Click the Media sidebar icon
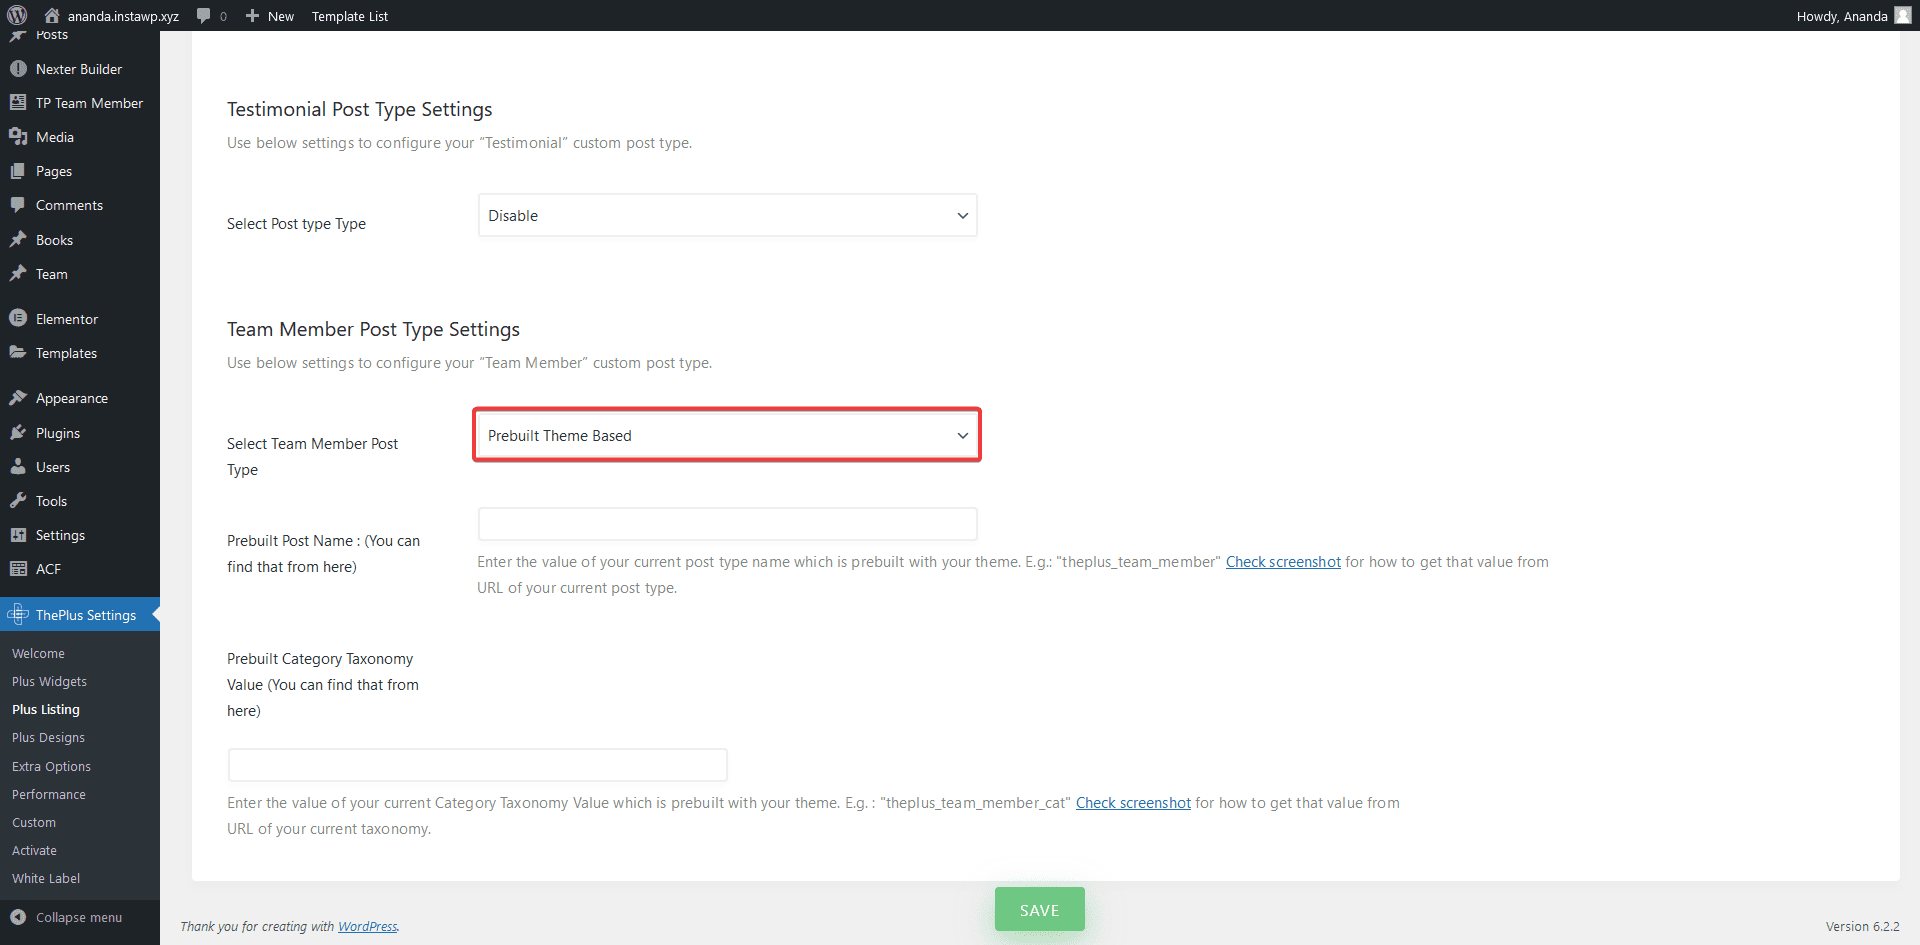The height and width of the screenshot is (945, 1920). pyautogui.click(x=18, y=136)
